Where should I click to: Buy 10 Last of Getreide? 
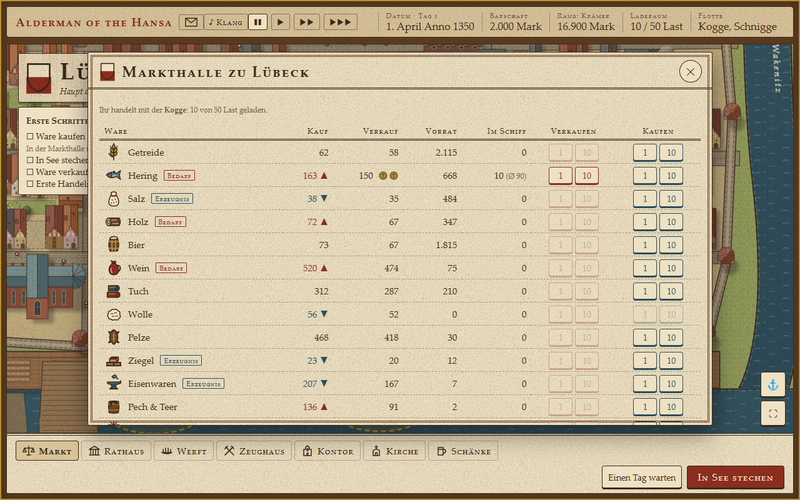[x=671, y=153]
